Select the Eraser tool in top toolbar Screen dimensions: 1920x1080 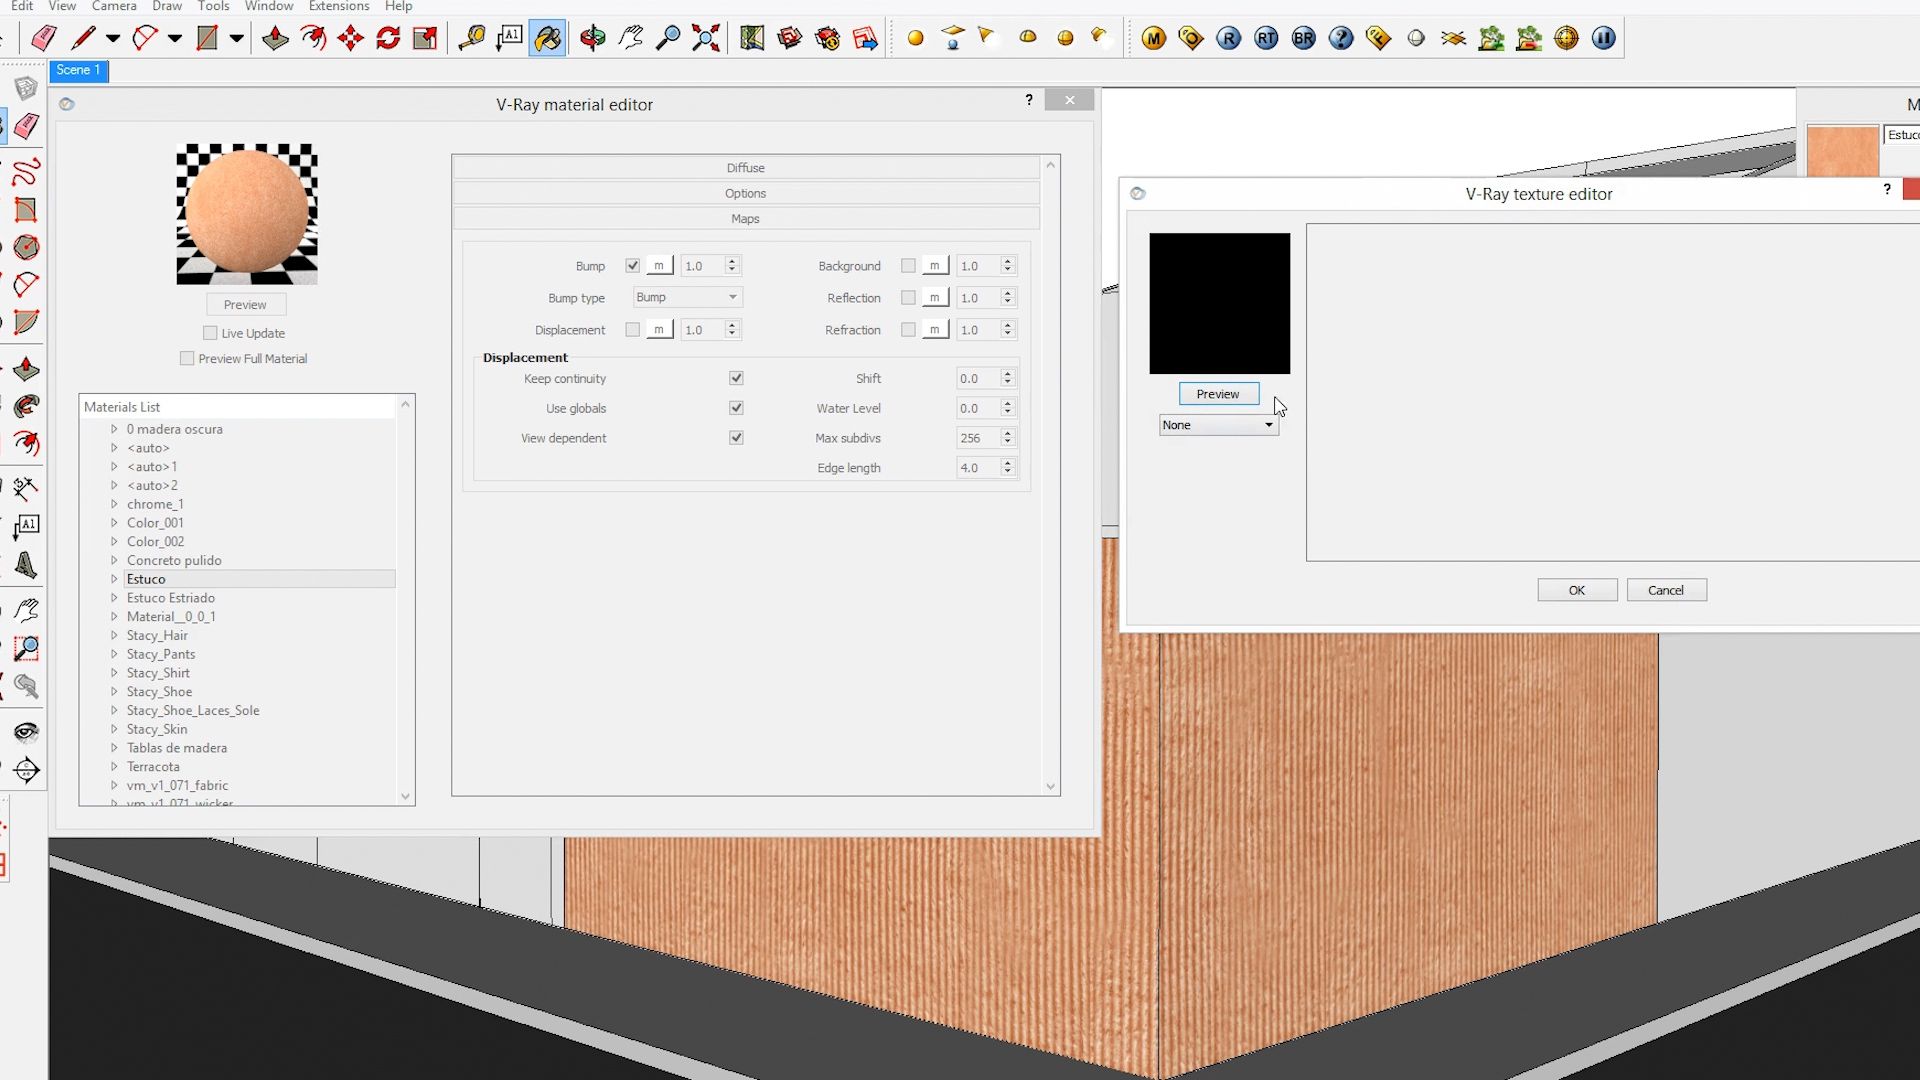pos(43,38)
